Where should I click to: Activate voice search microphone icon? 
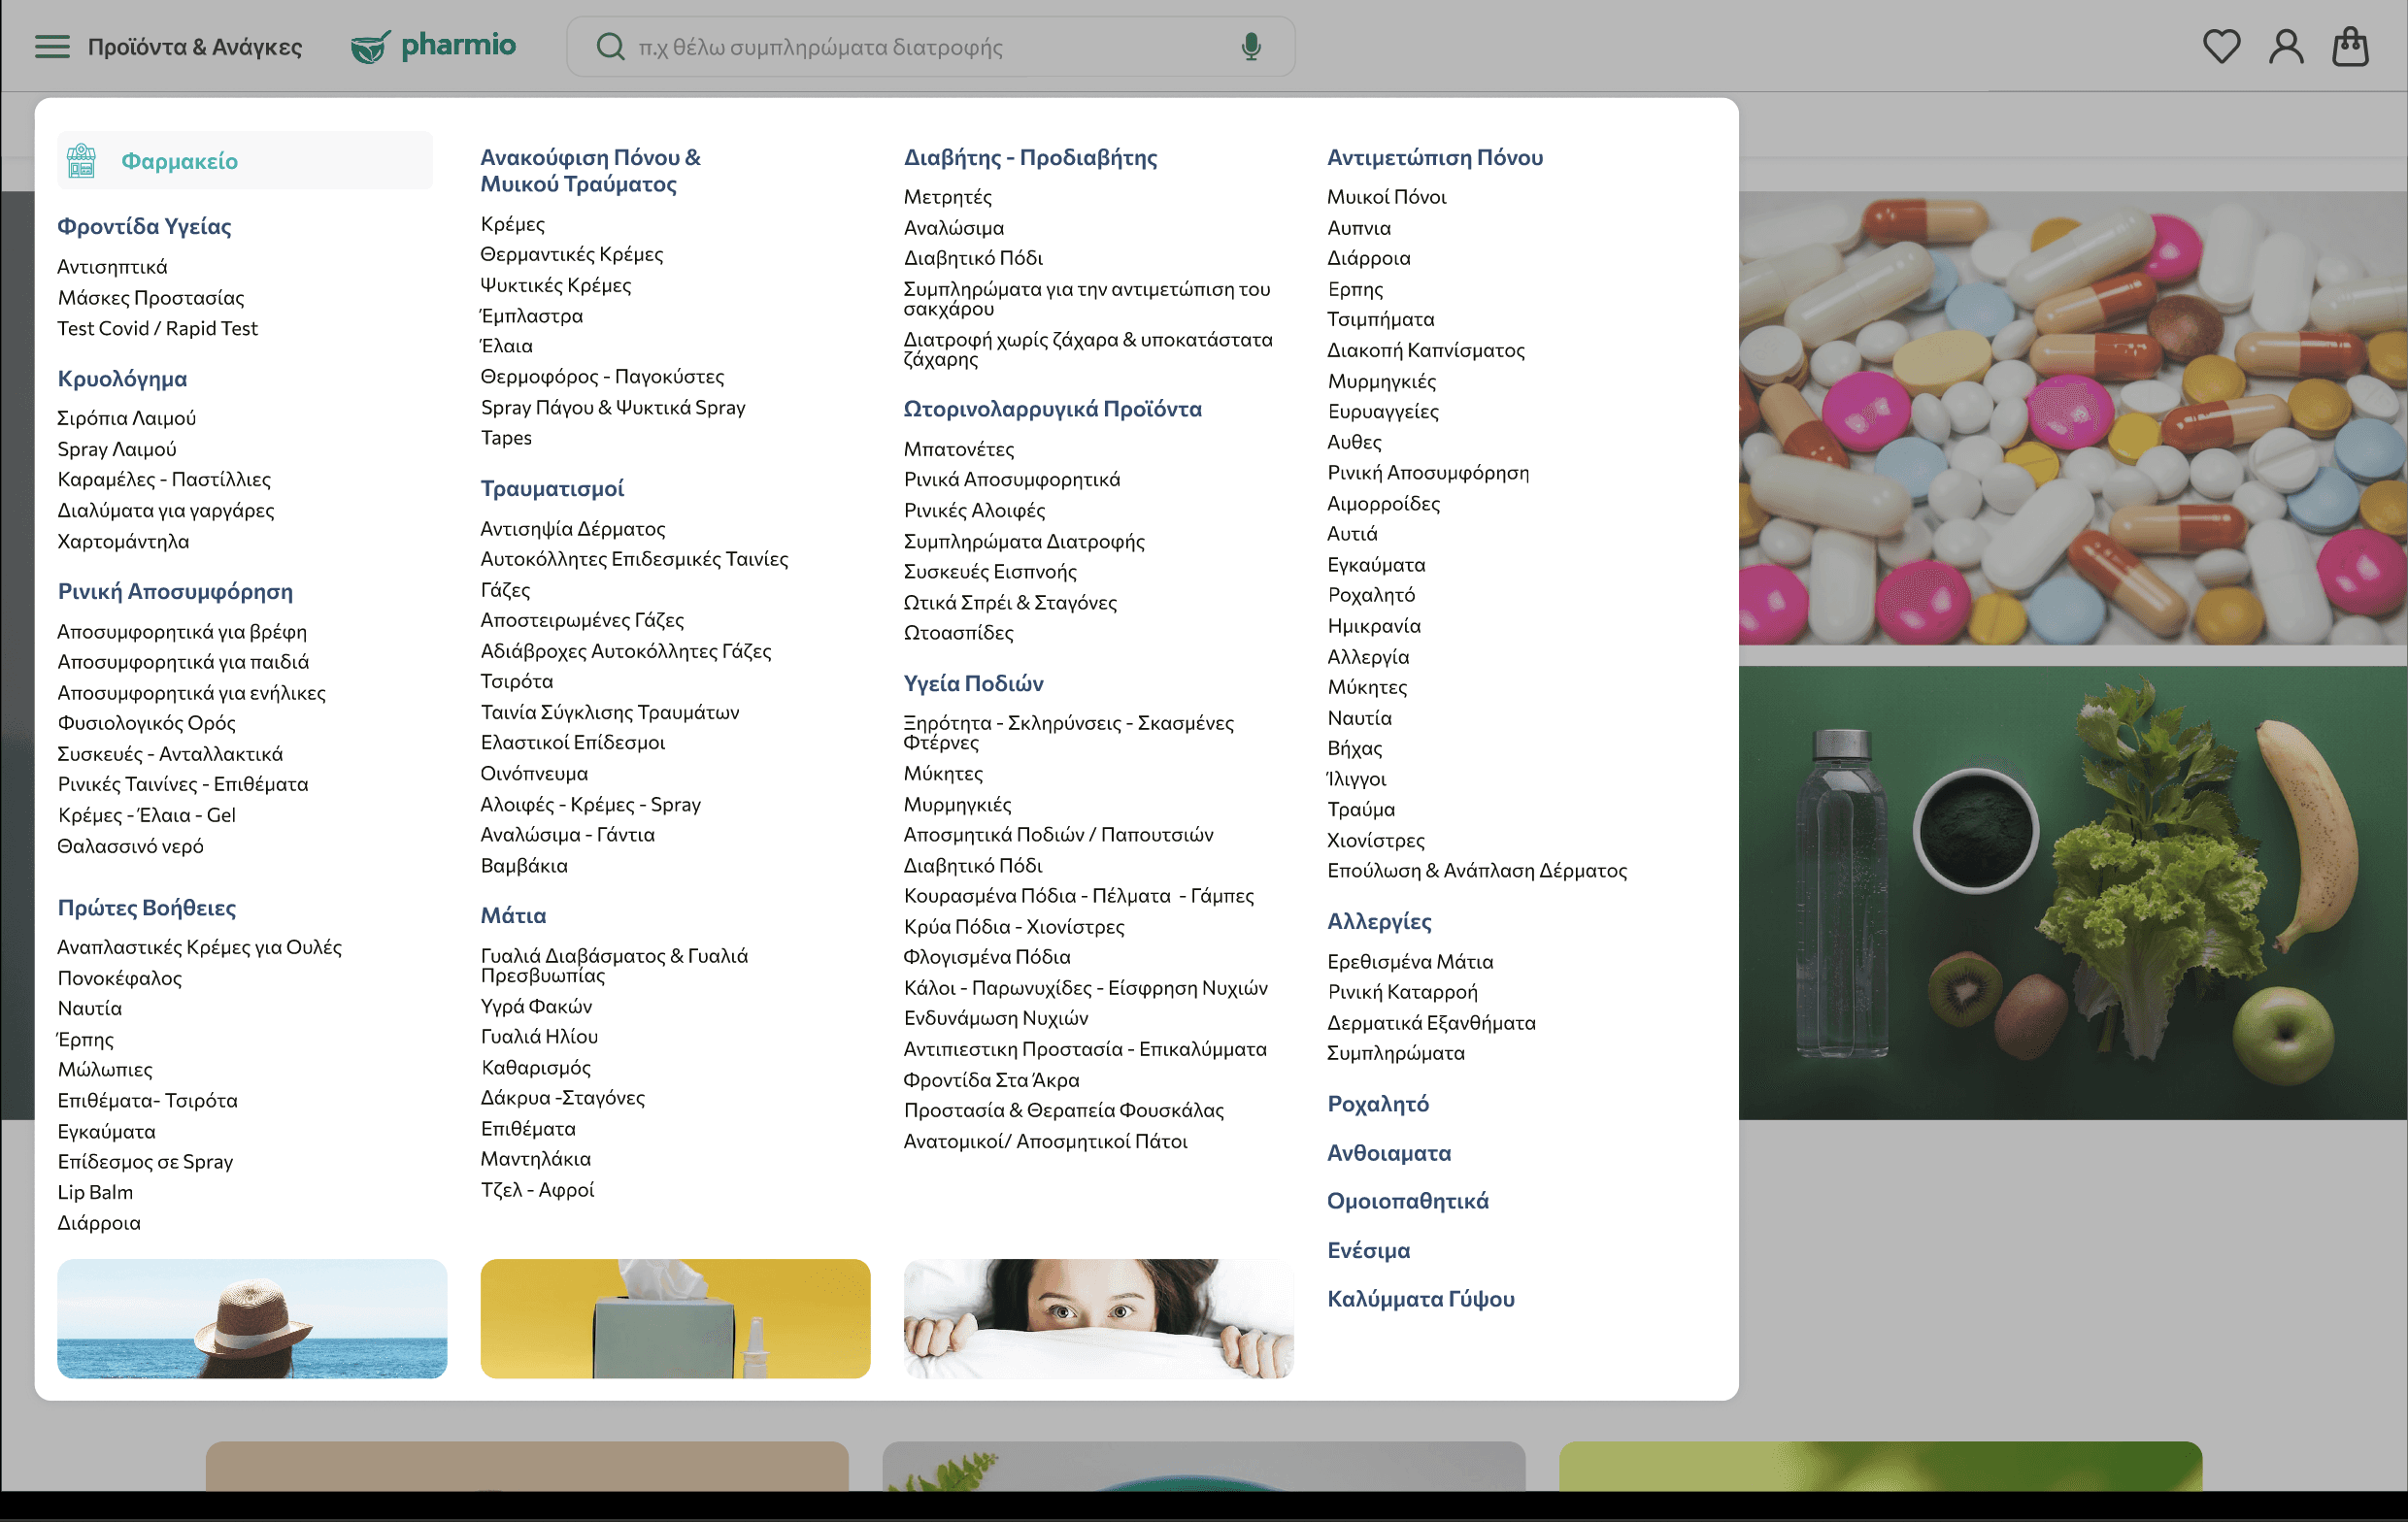point(1251,47)
